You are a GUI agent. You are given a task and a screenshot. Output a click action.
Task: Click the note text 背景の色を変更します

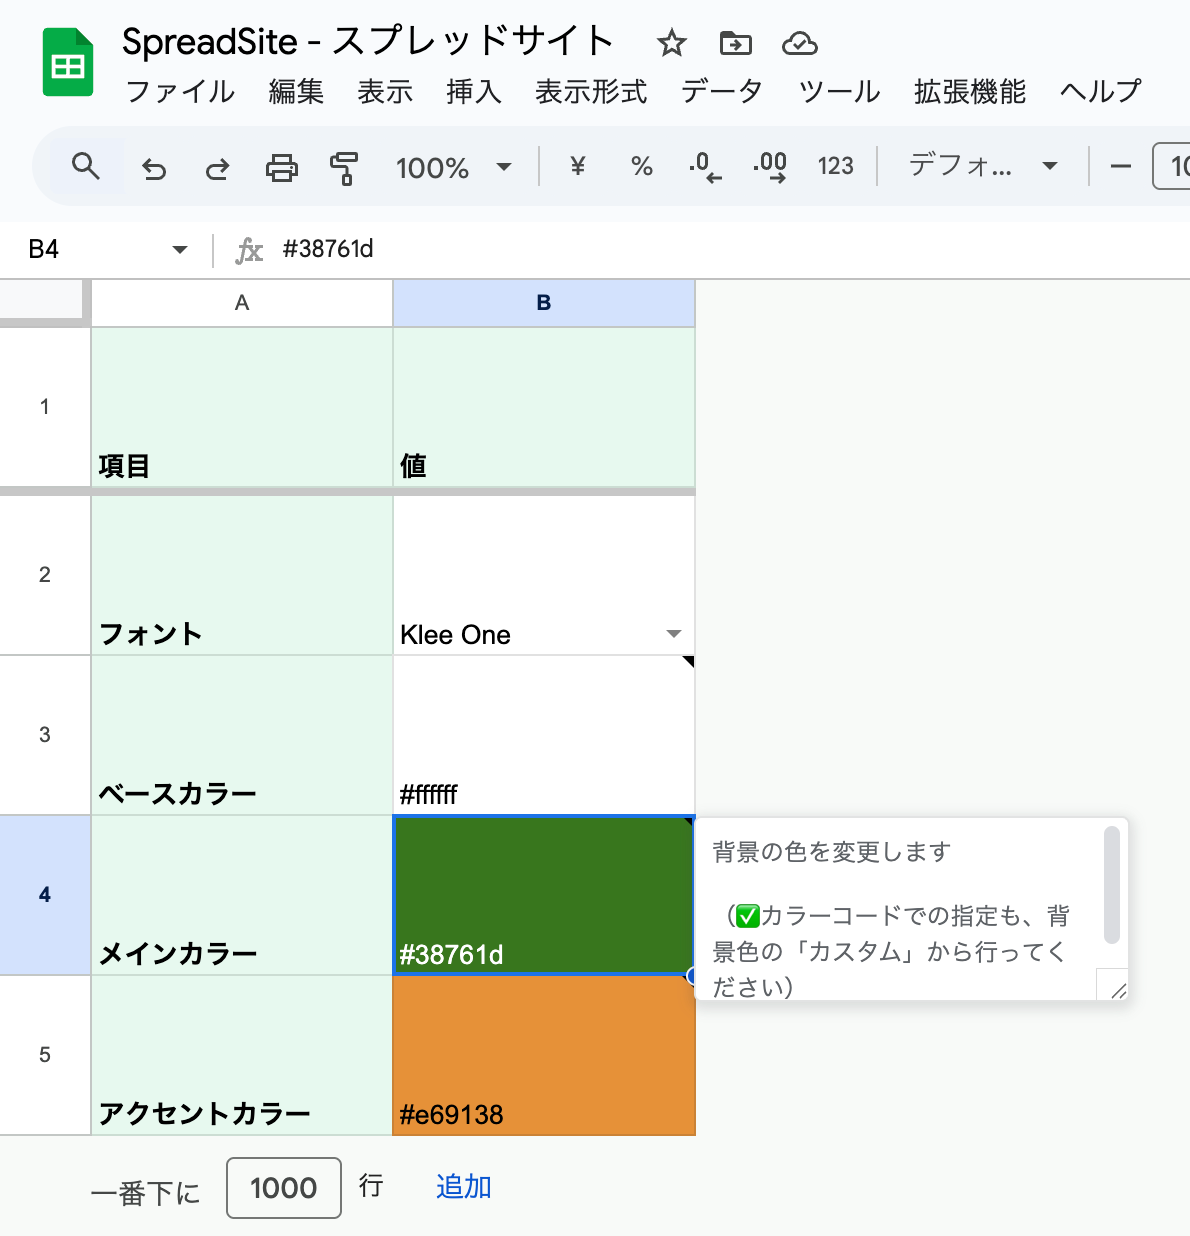pyautogui.click(x=831, y=852)
